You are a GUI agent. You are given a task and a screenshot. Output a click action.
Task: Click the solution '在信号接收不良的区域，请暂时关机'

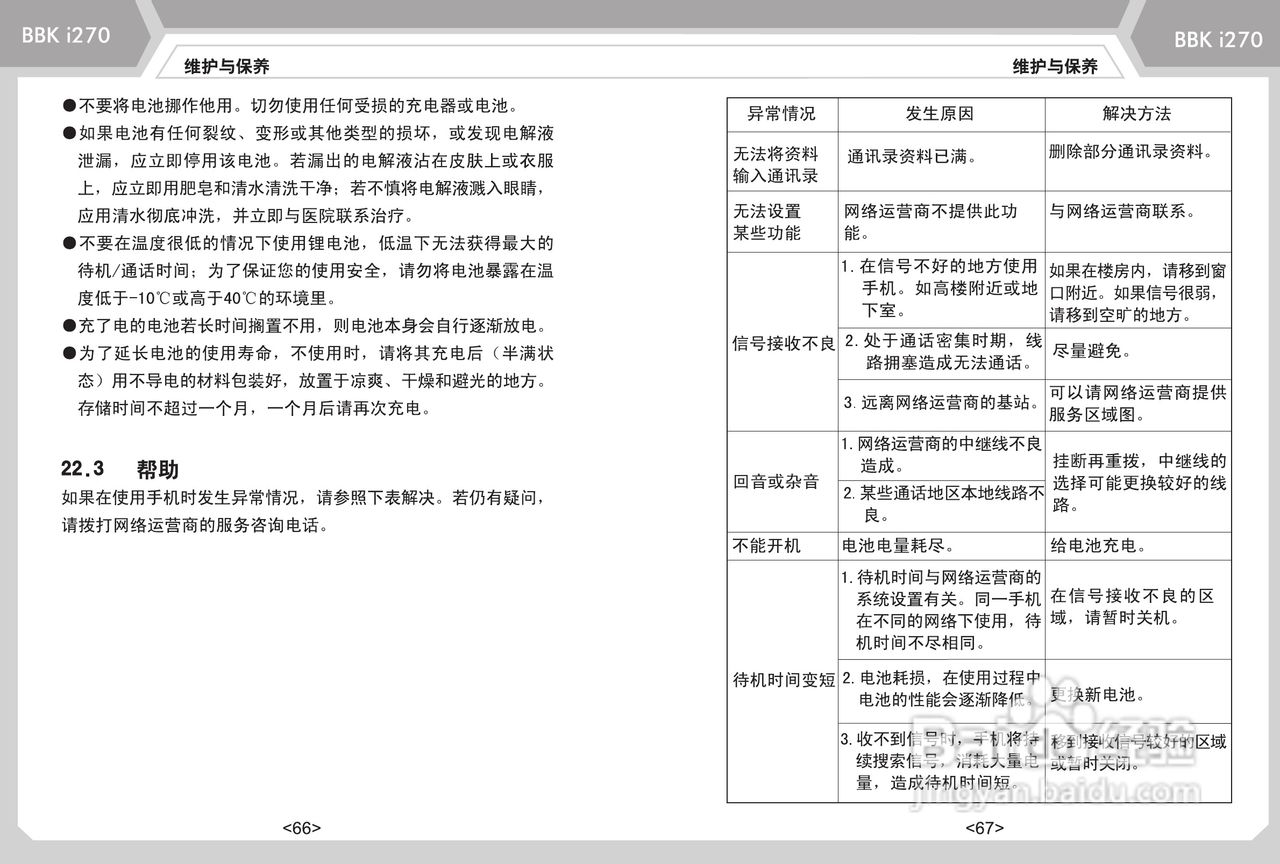[1133, 607]
